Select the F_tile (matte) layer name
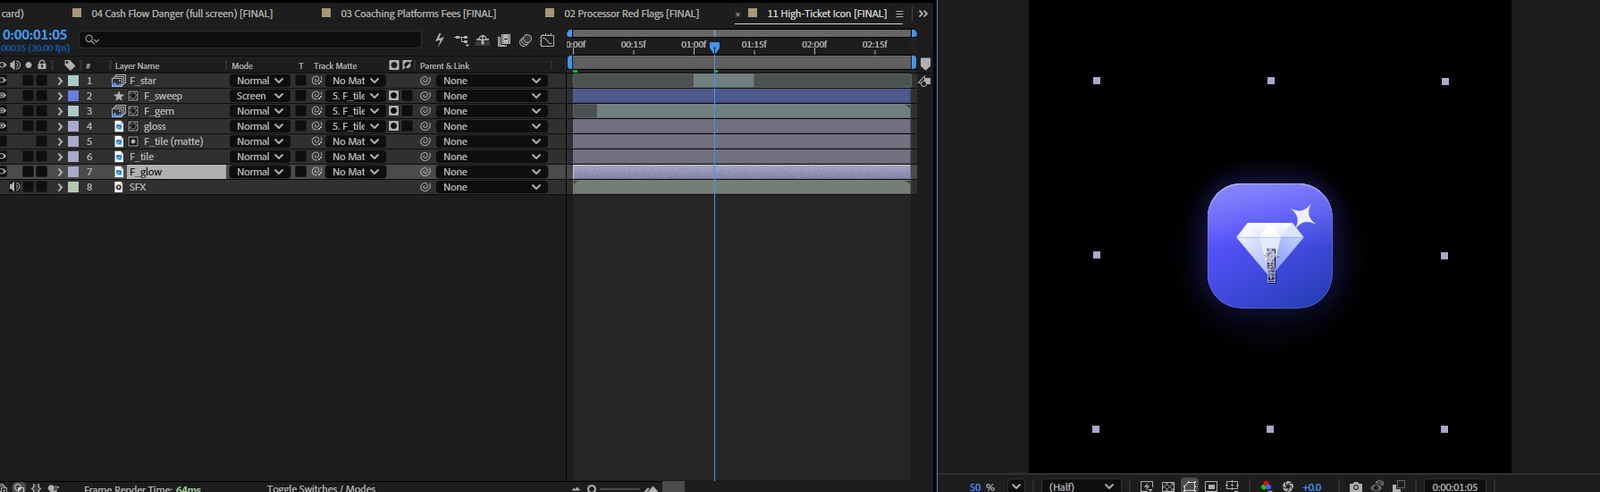This screenshot has width=1600, height=492. (173, 142)
